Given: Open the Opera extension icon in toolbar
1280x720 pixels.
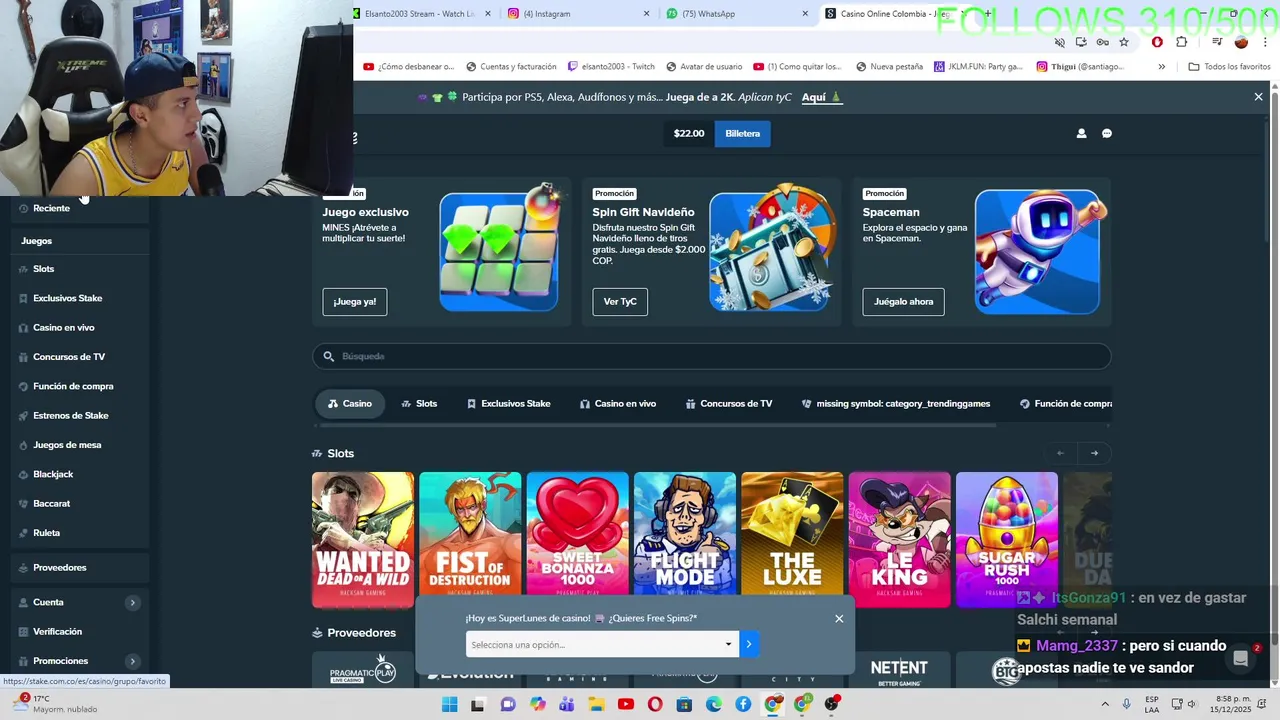Looking at the screenshot, I should pyautogui.click(x=1157, y=42).
